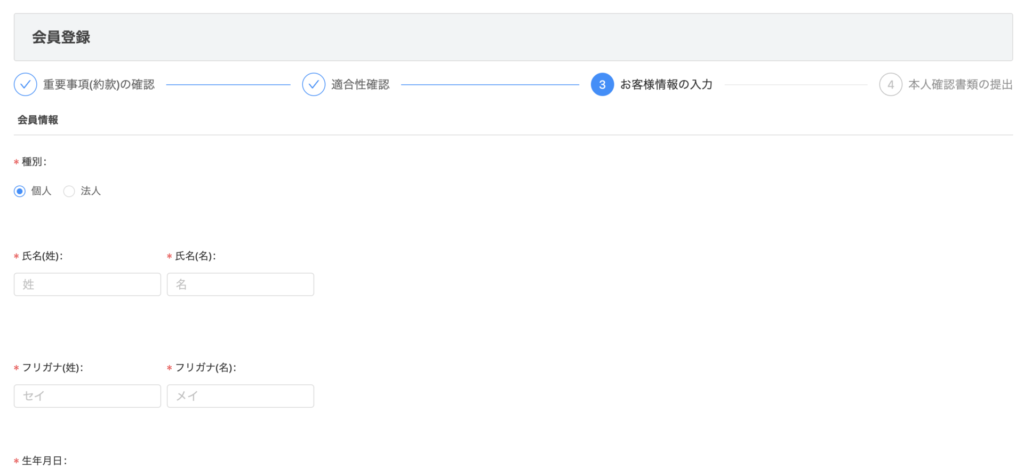Click the 会員登録 page header

(x=61, y=38)
